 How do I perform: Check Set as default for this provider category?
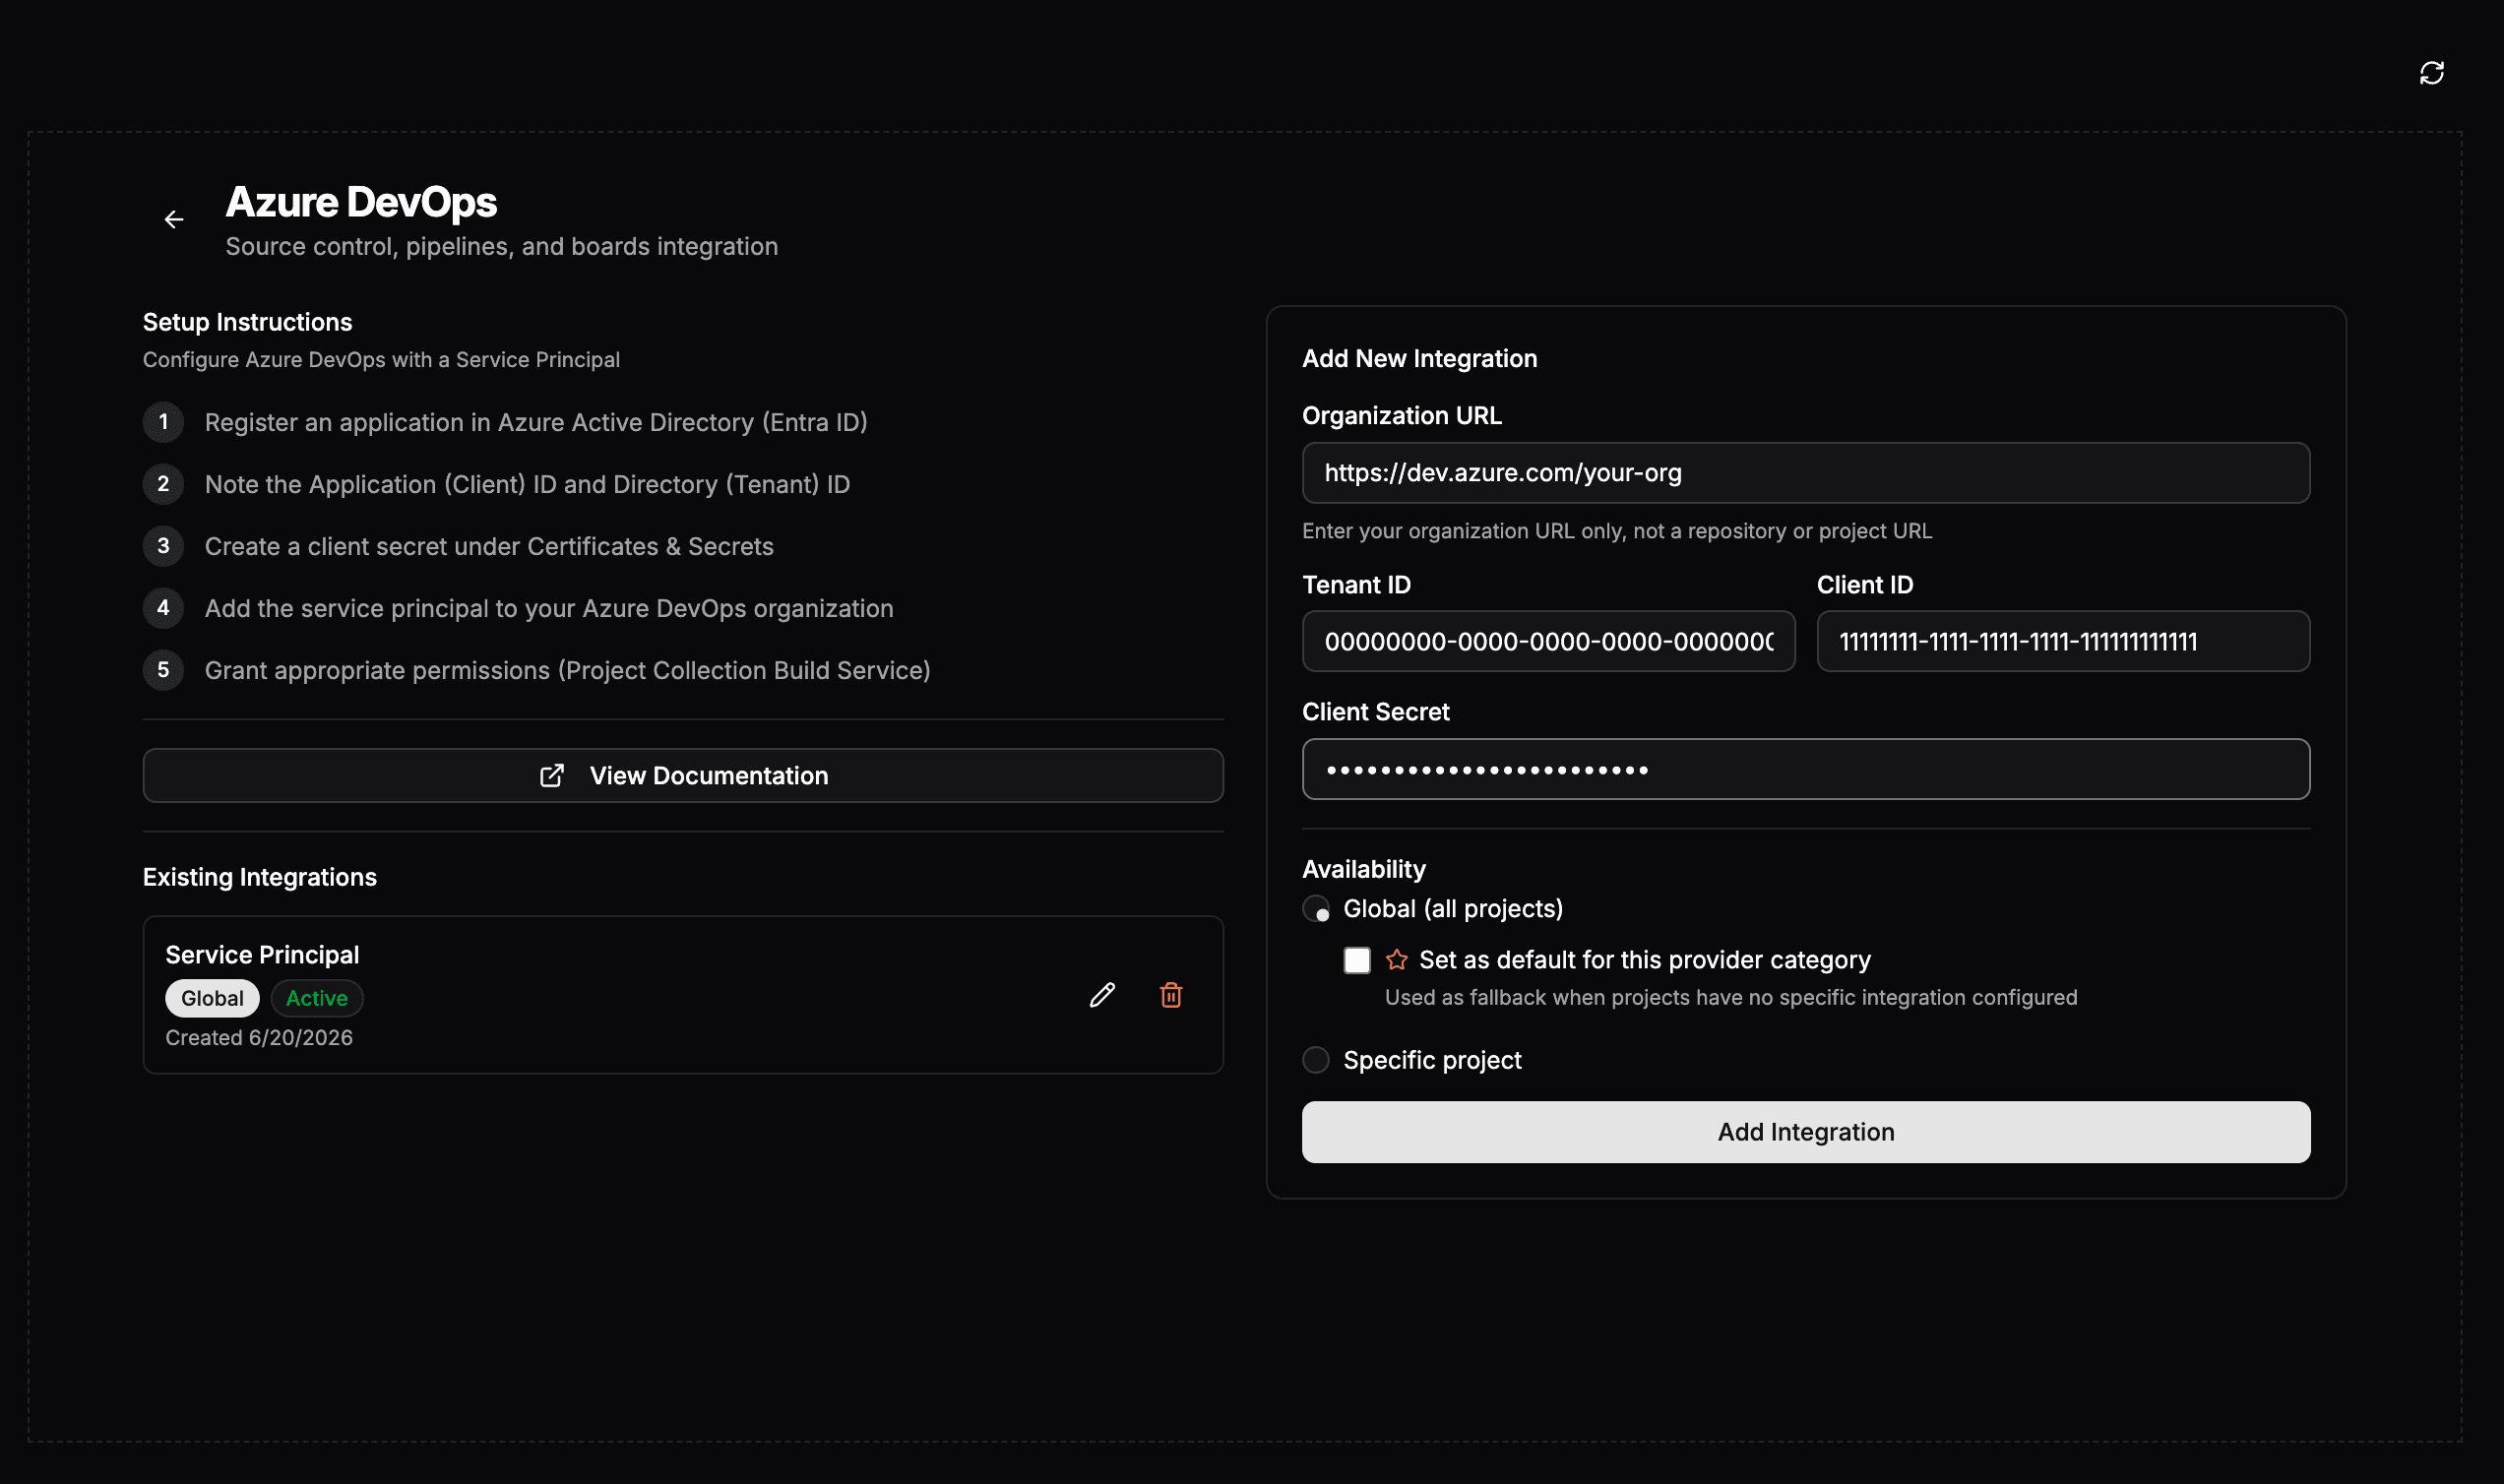pos(1357,960)
